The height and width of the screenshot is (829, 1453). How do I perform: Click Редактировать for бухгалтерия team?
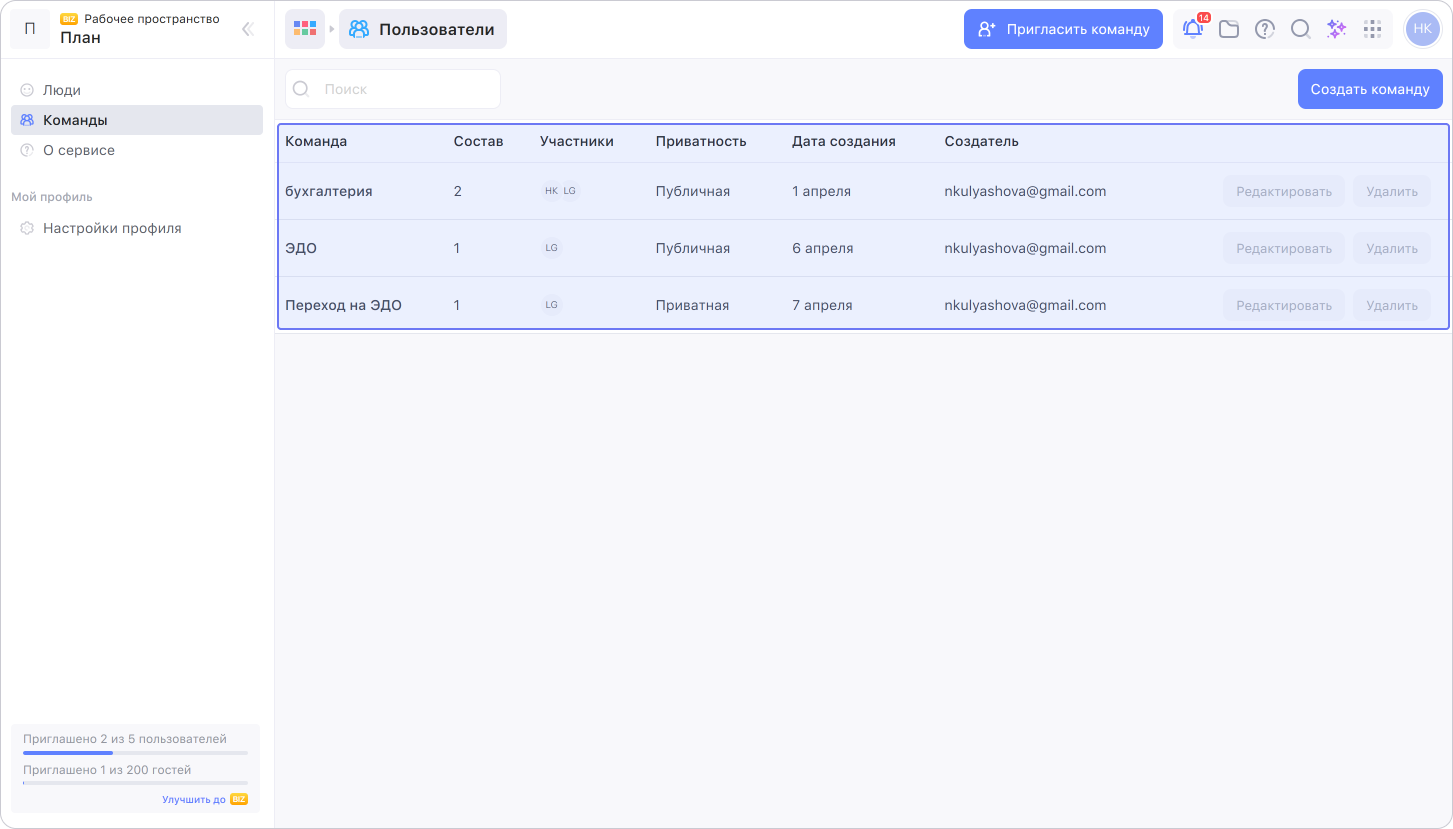point(1283,191)
